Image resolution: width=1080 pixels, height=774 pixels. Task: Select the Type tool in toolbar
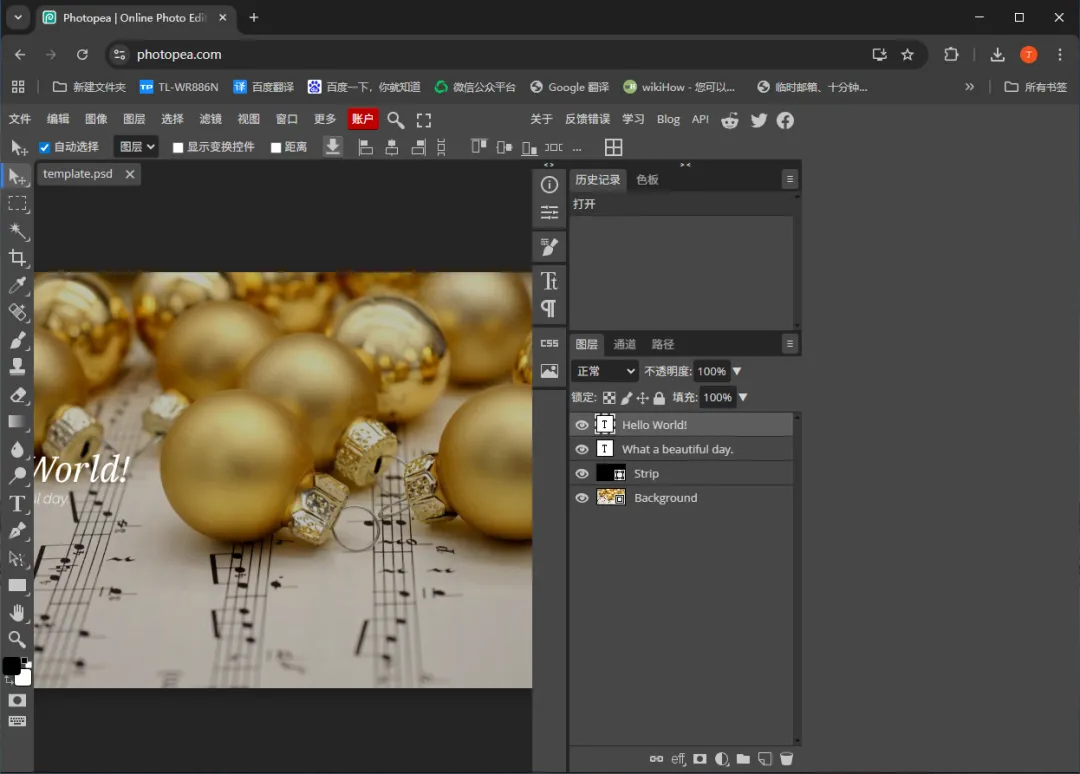[x=17, y=503]
